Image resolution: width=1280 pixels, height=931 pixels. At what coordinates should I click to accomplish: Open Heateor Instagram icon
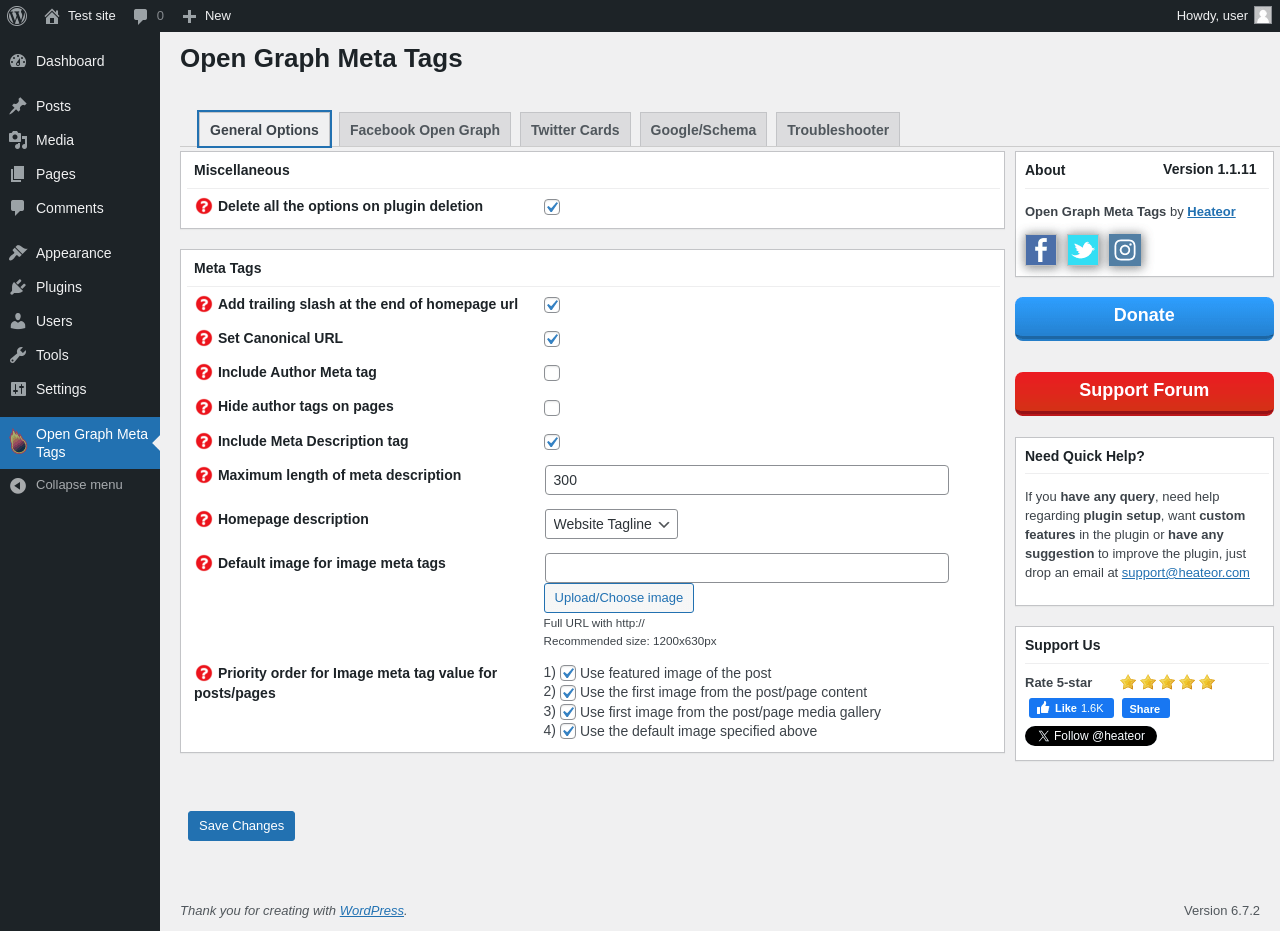[1125, 250]
